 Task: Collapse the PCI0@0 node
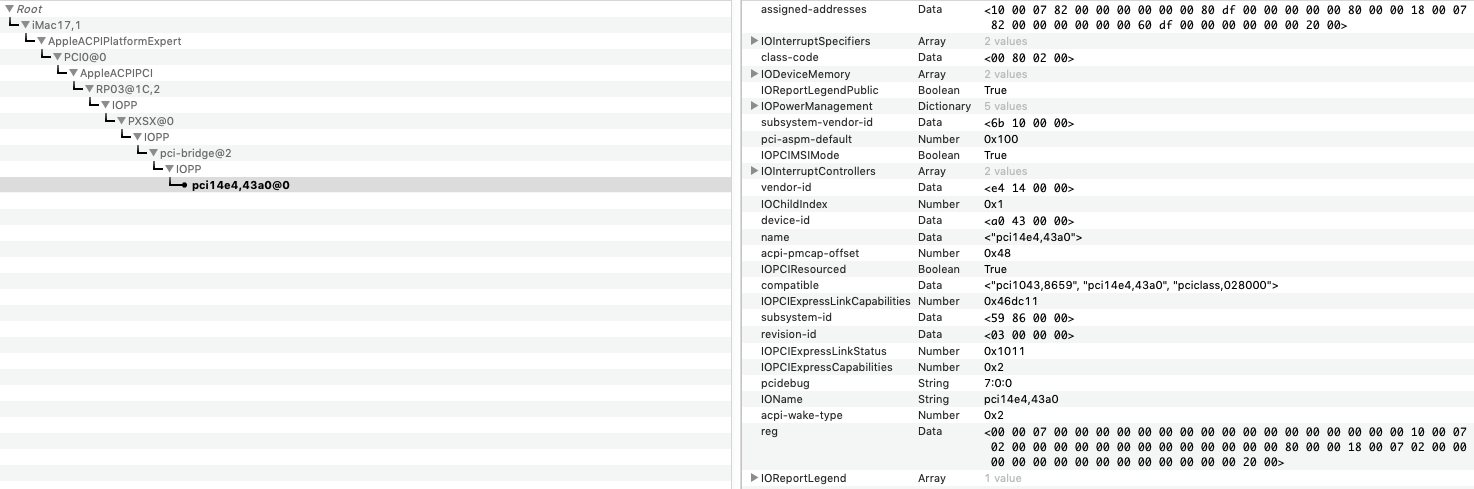point(57,57)
